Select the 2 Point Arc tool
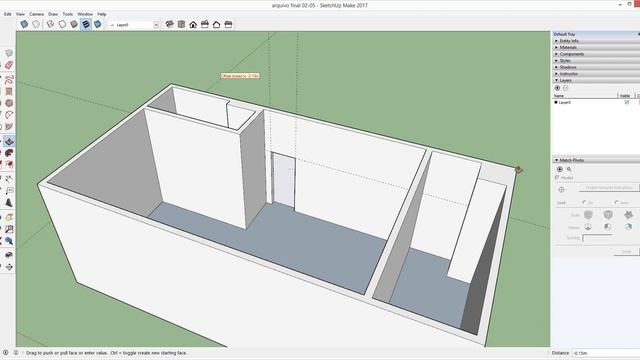This screenshot has width=640, height=360. 9,115
